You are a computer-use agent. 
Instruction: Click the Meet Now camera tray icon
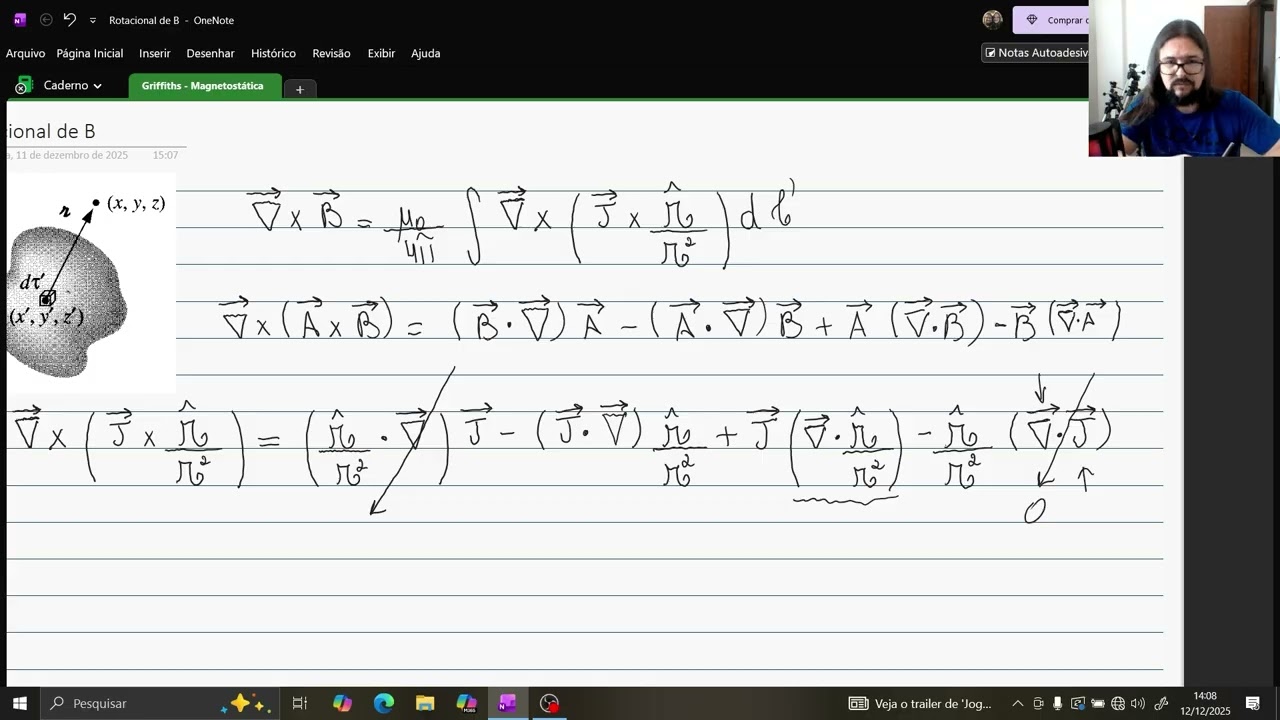[1038, 703]
